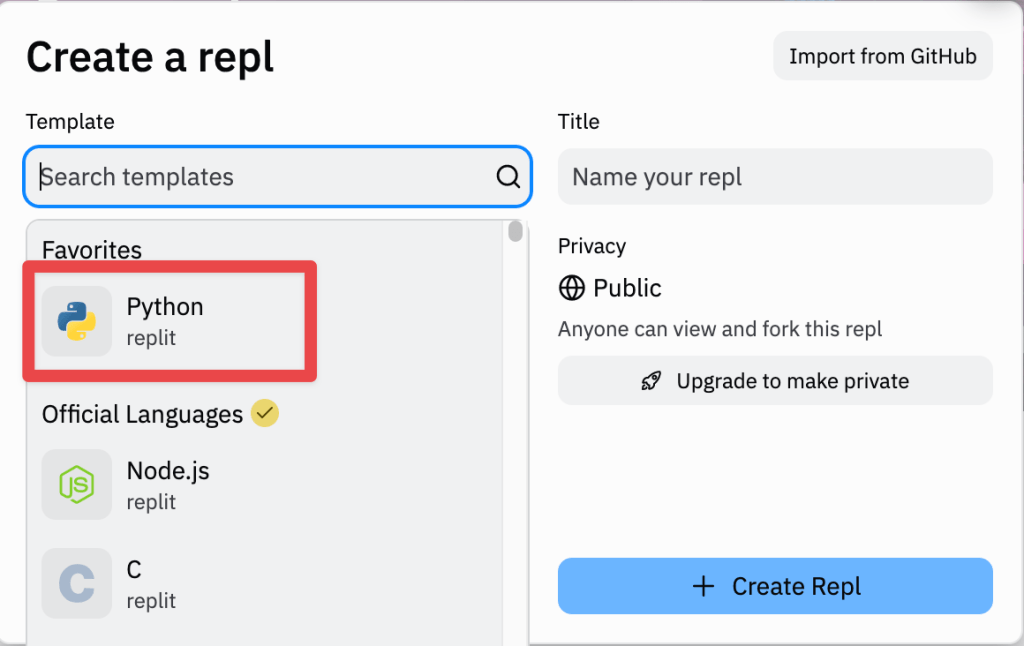The image size is (1024, 646).
Task: Click the green Node.js logo icon
Action: coord(77,485)
